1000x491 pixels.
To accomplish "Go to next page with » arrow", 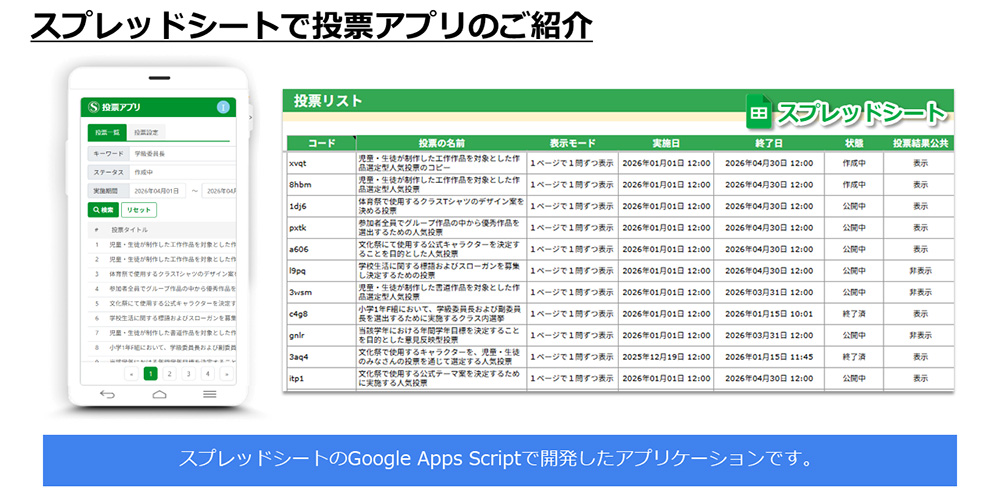I will point(227,374).
